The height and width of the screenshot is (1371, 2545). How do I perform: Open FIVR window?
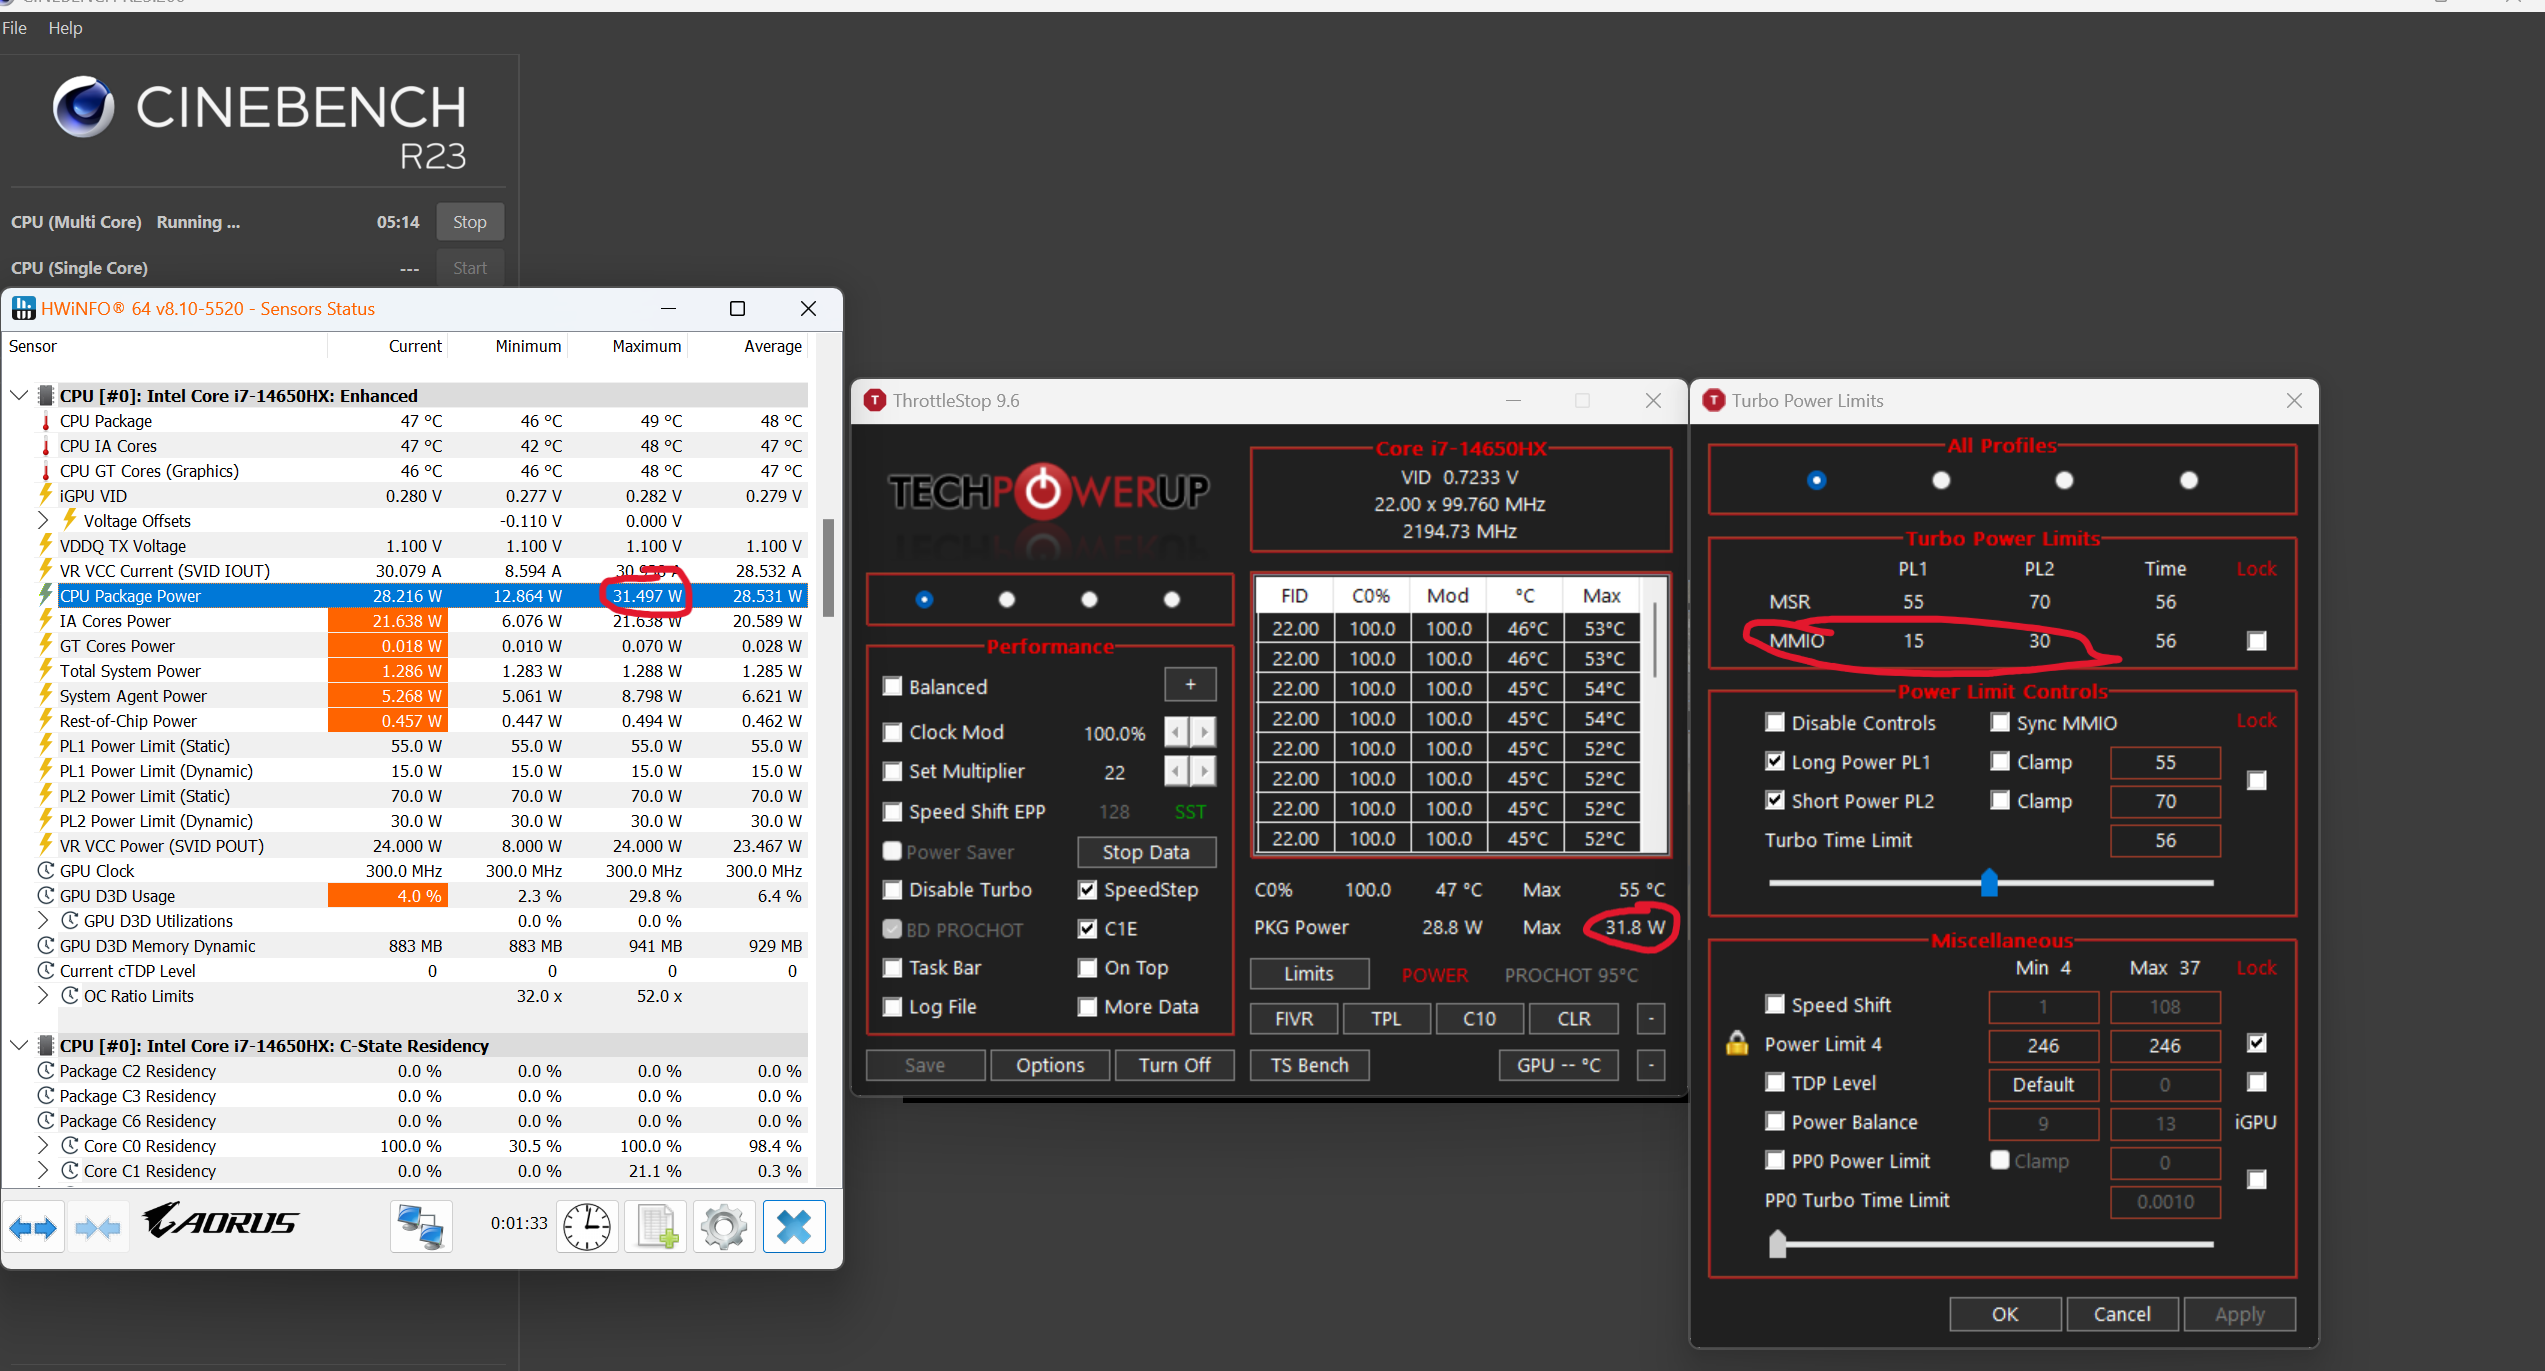(x=1294, y=1019)
